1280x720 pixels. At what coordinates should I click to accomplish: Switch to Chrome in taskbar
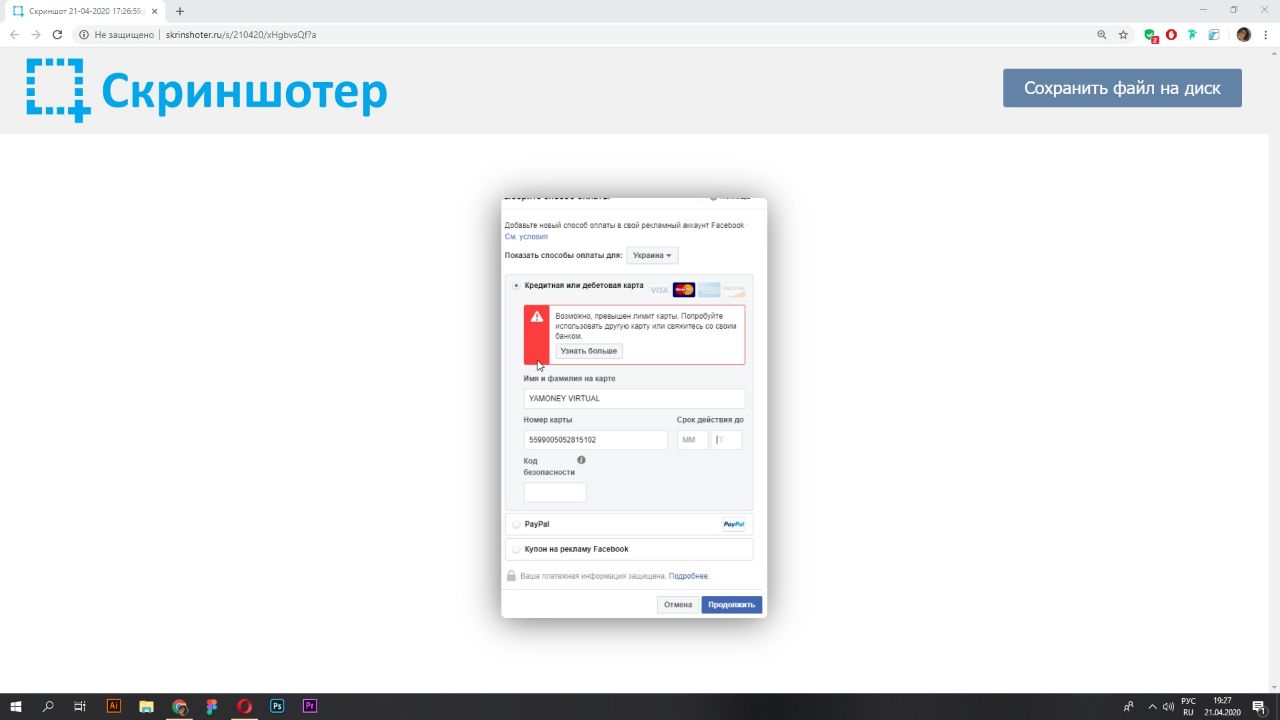(x=180, y=706)
